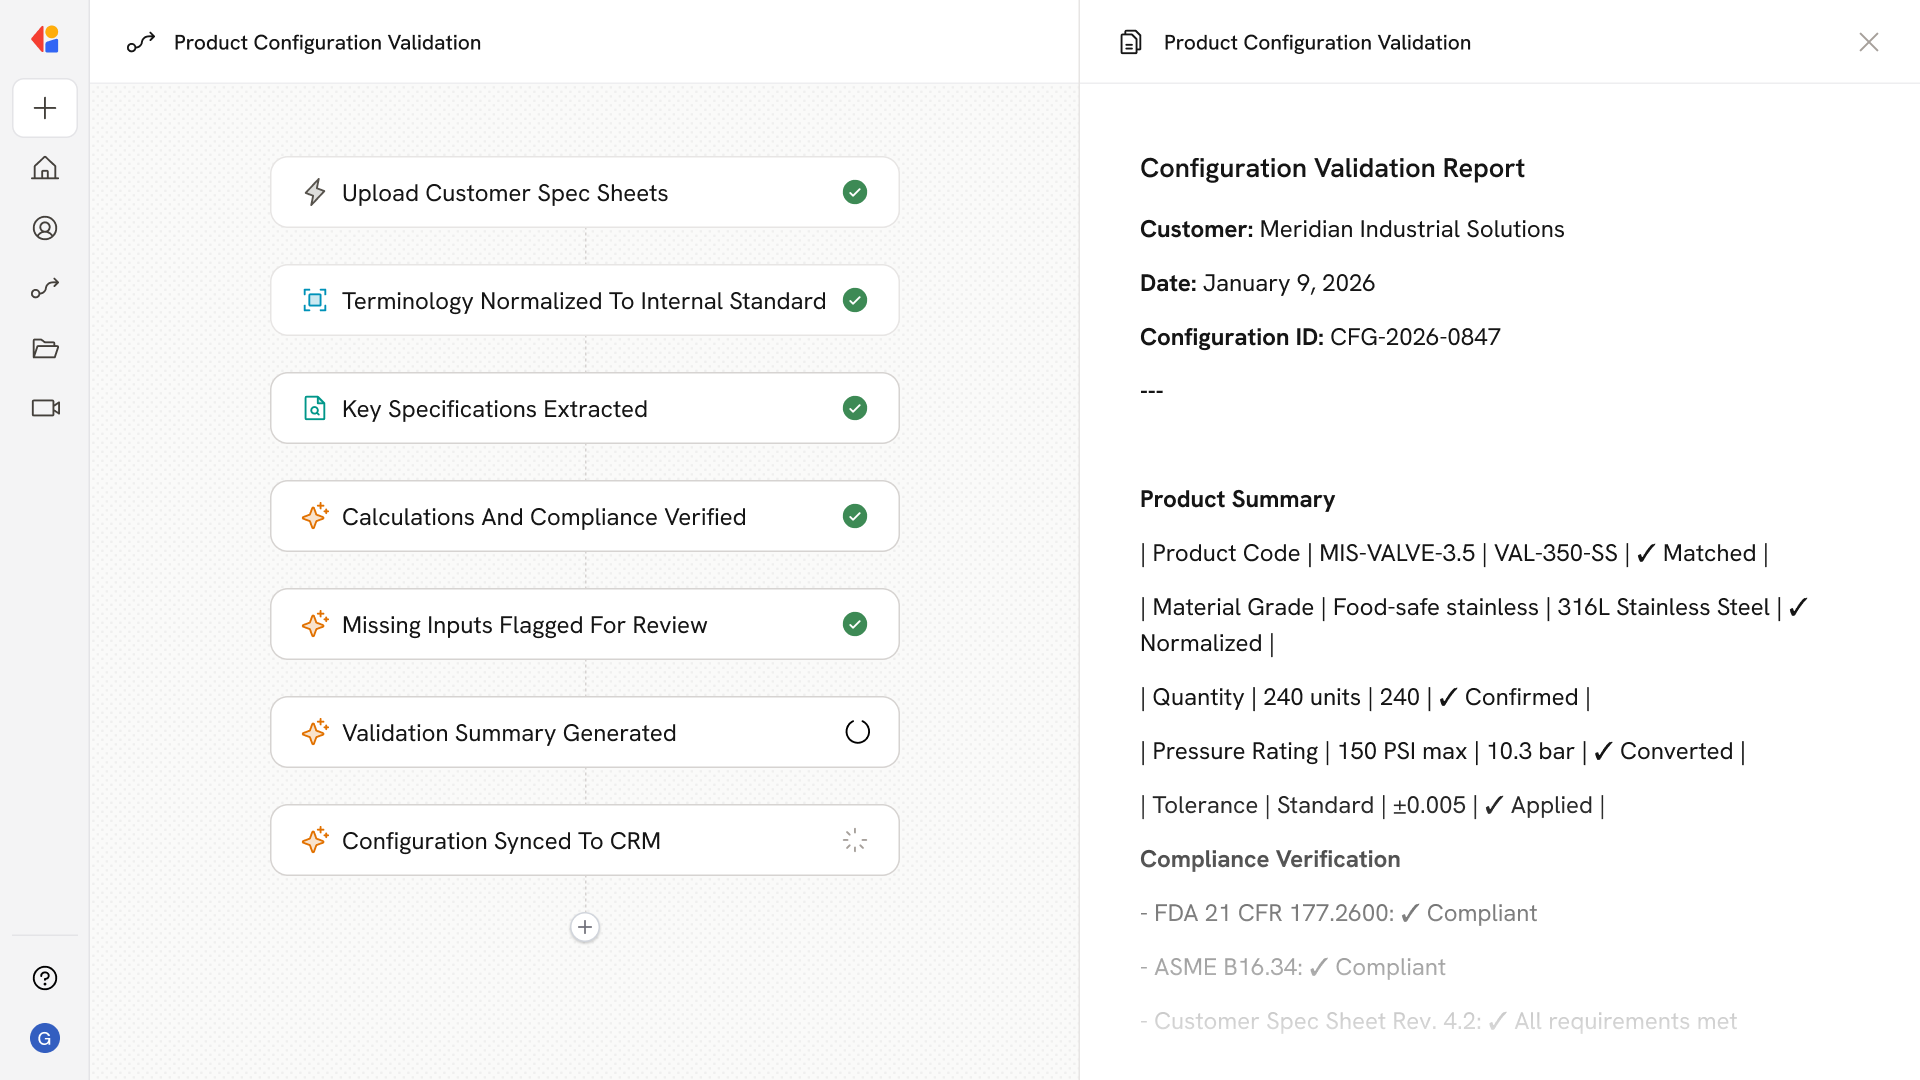Open the G user avatar at bottom left
Viewport: 1920px width, 1080px height.
click(45, 1038)
